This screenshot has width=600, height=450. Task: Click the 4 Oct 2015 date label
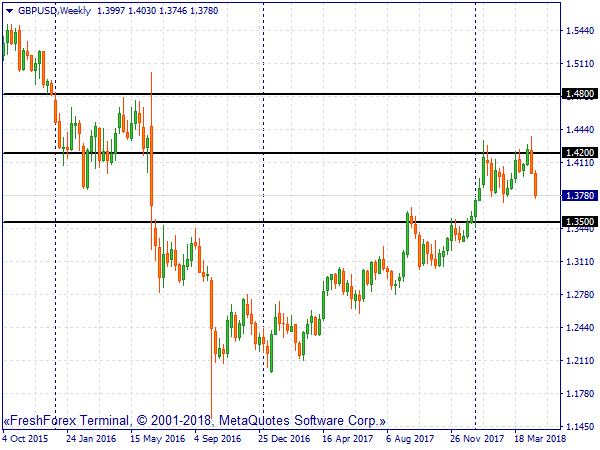pos(26,439)
